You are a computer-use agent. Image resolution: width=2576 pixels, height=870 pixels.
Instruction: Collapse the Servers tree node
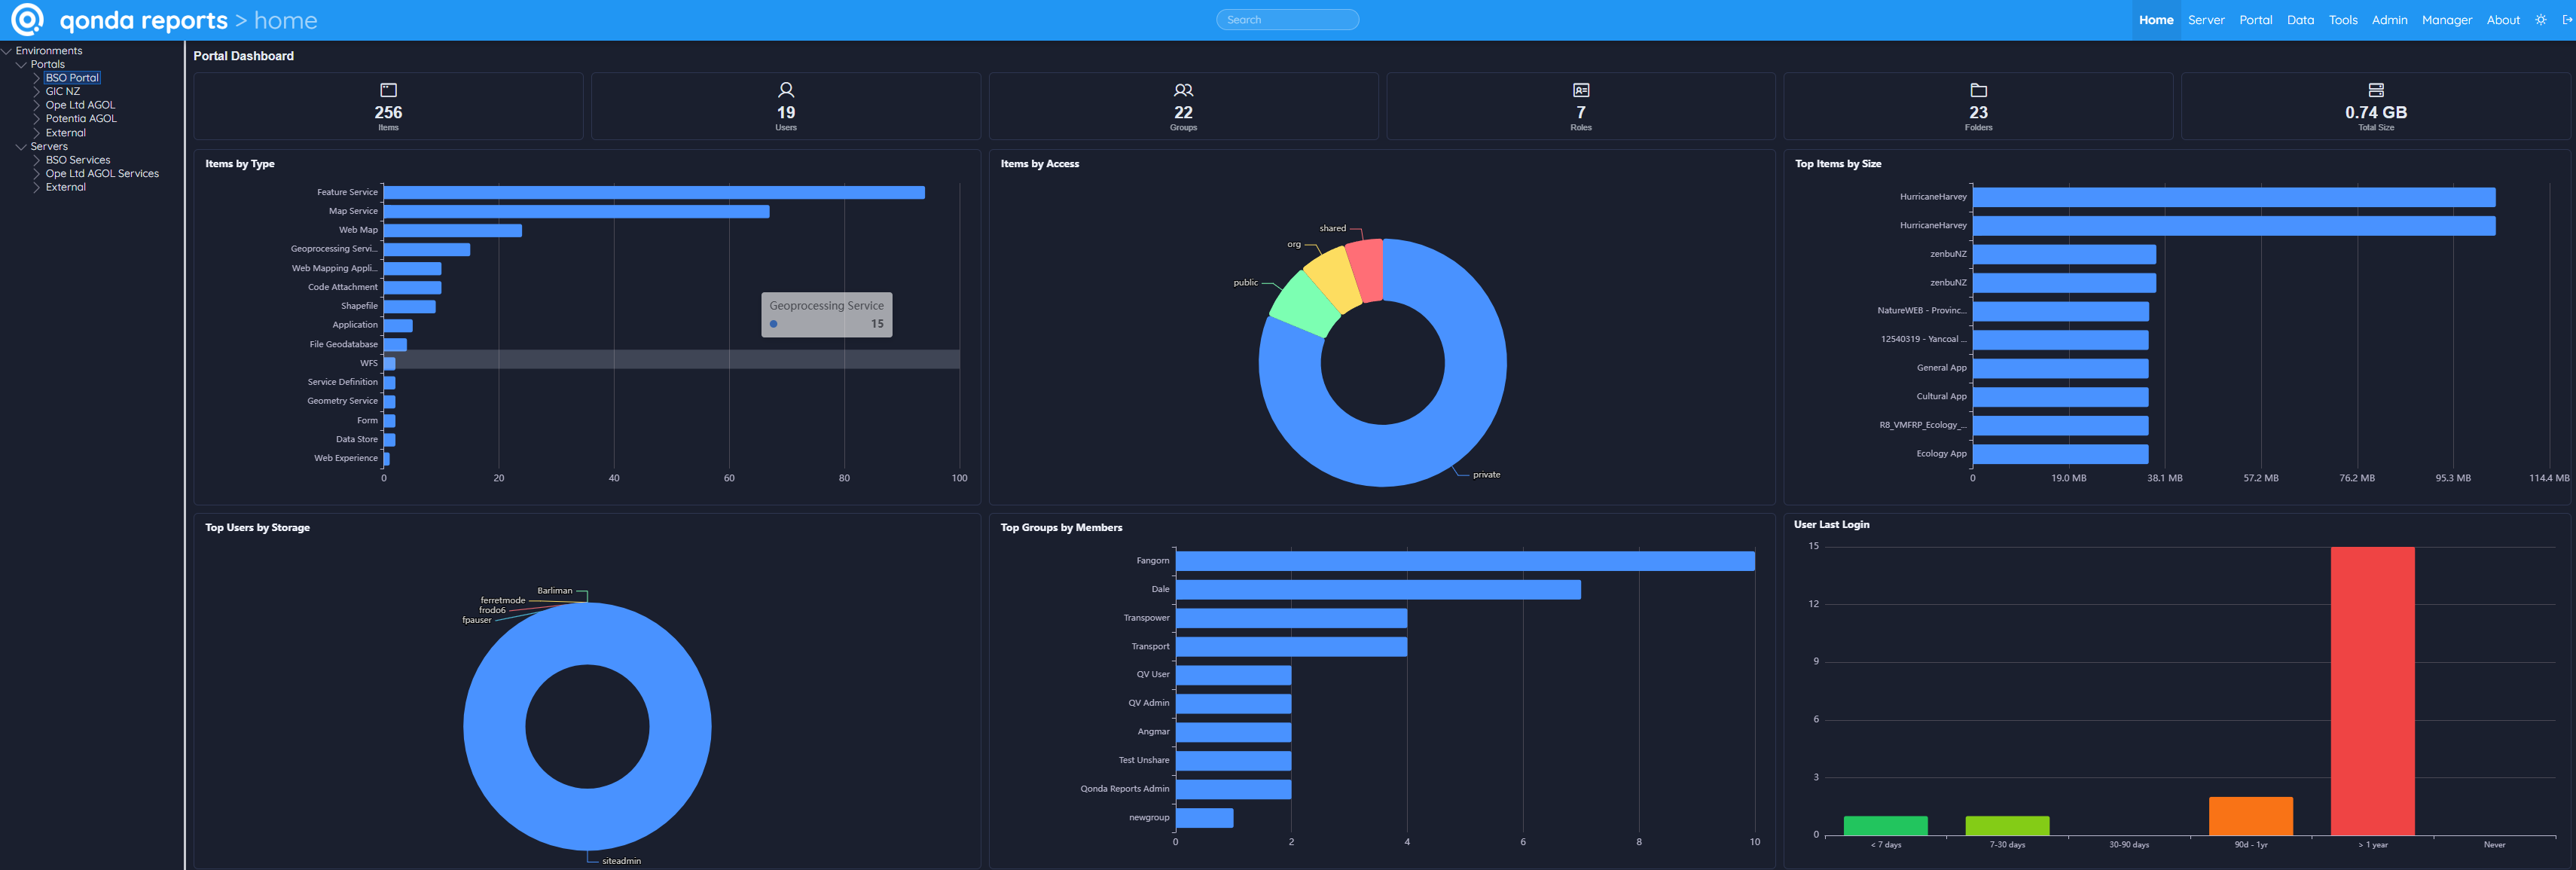[x=21, y=147]
